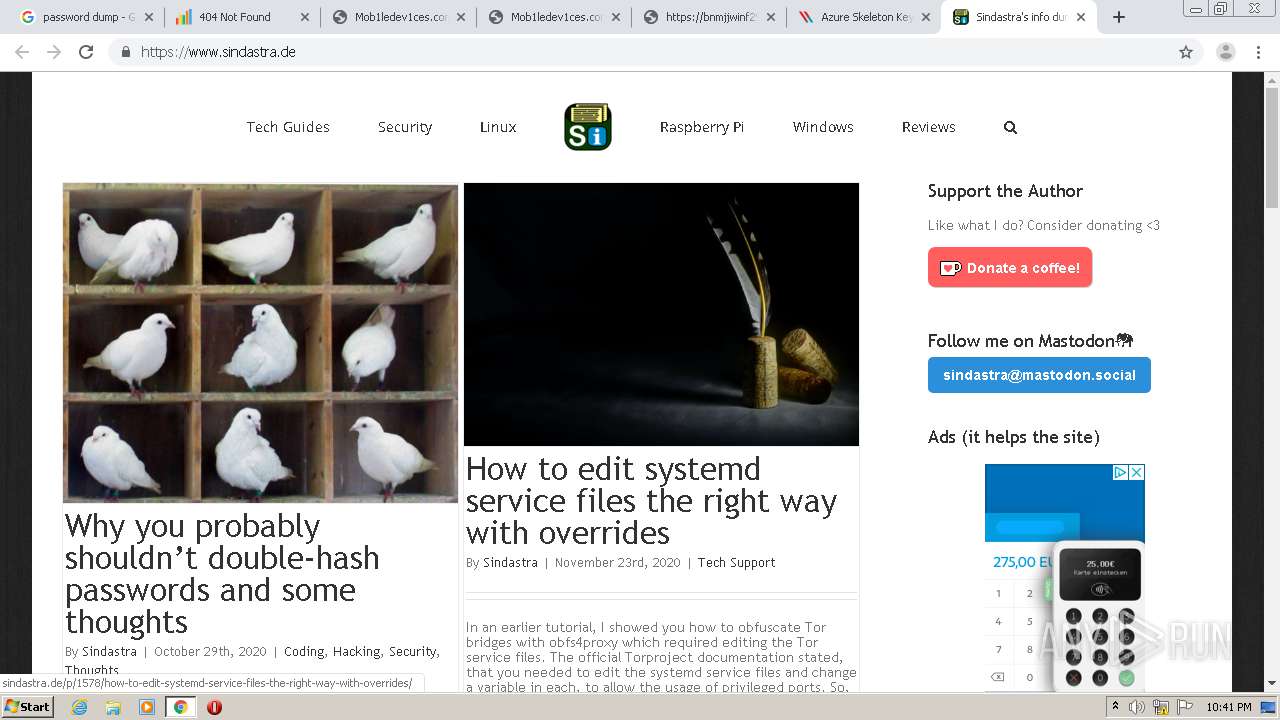View site information padlock icon
The height and width of the screenshot is (720, 1280).
pyautogui.click(x=125, y=52)
